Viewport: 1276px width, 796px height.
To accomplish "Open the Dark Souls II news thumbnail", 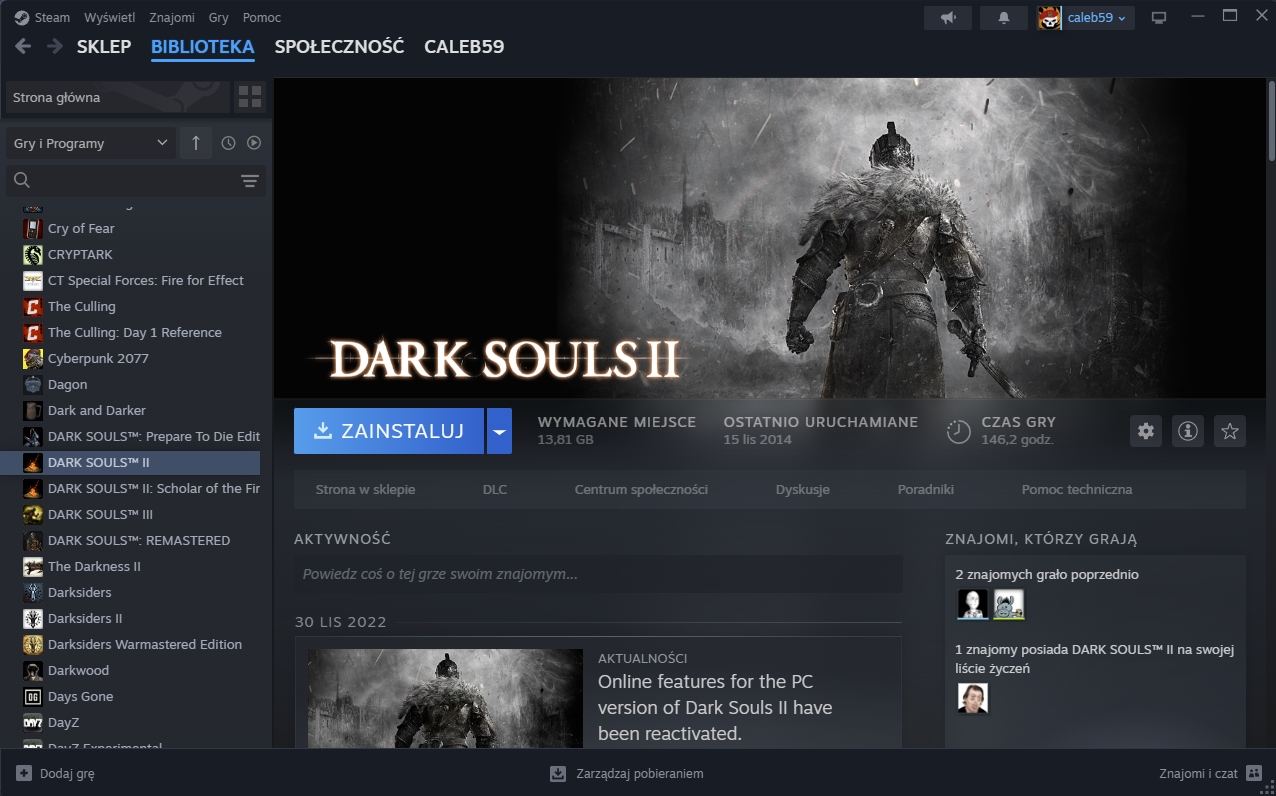I will [x=445, y=698].
